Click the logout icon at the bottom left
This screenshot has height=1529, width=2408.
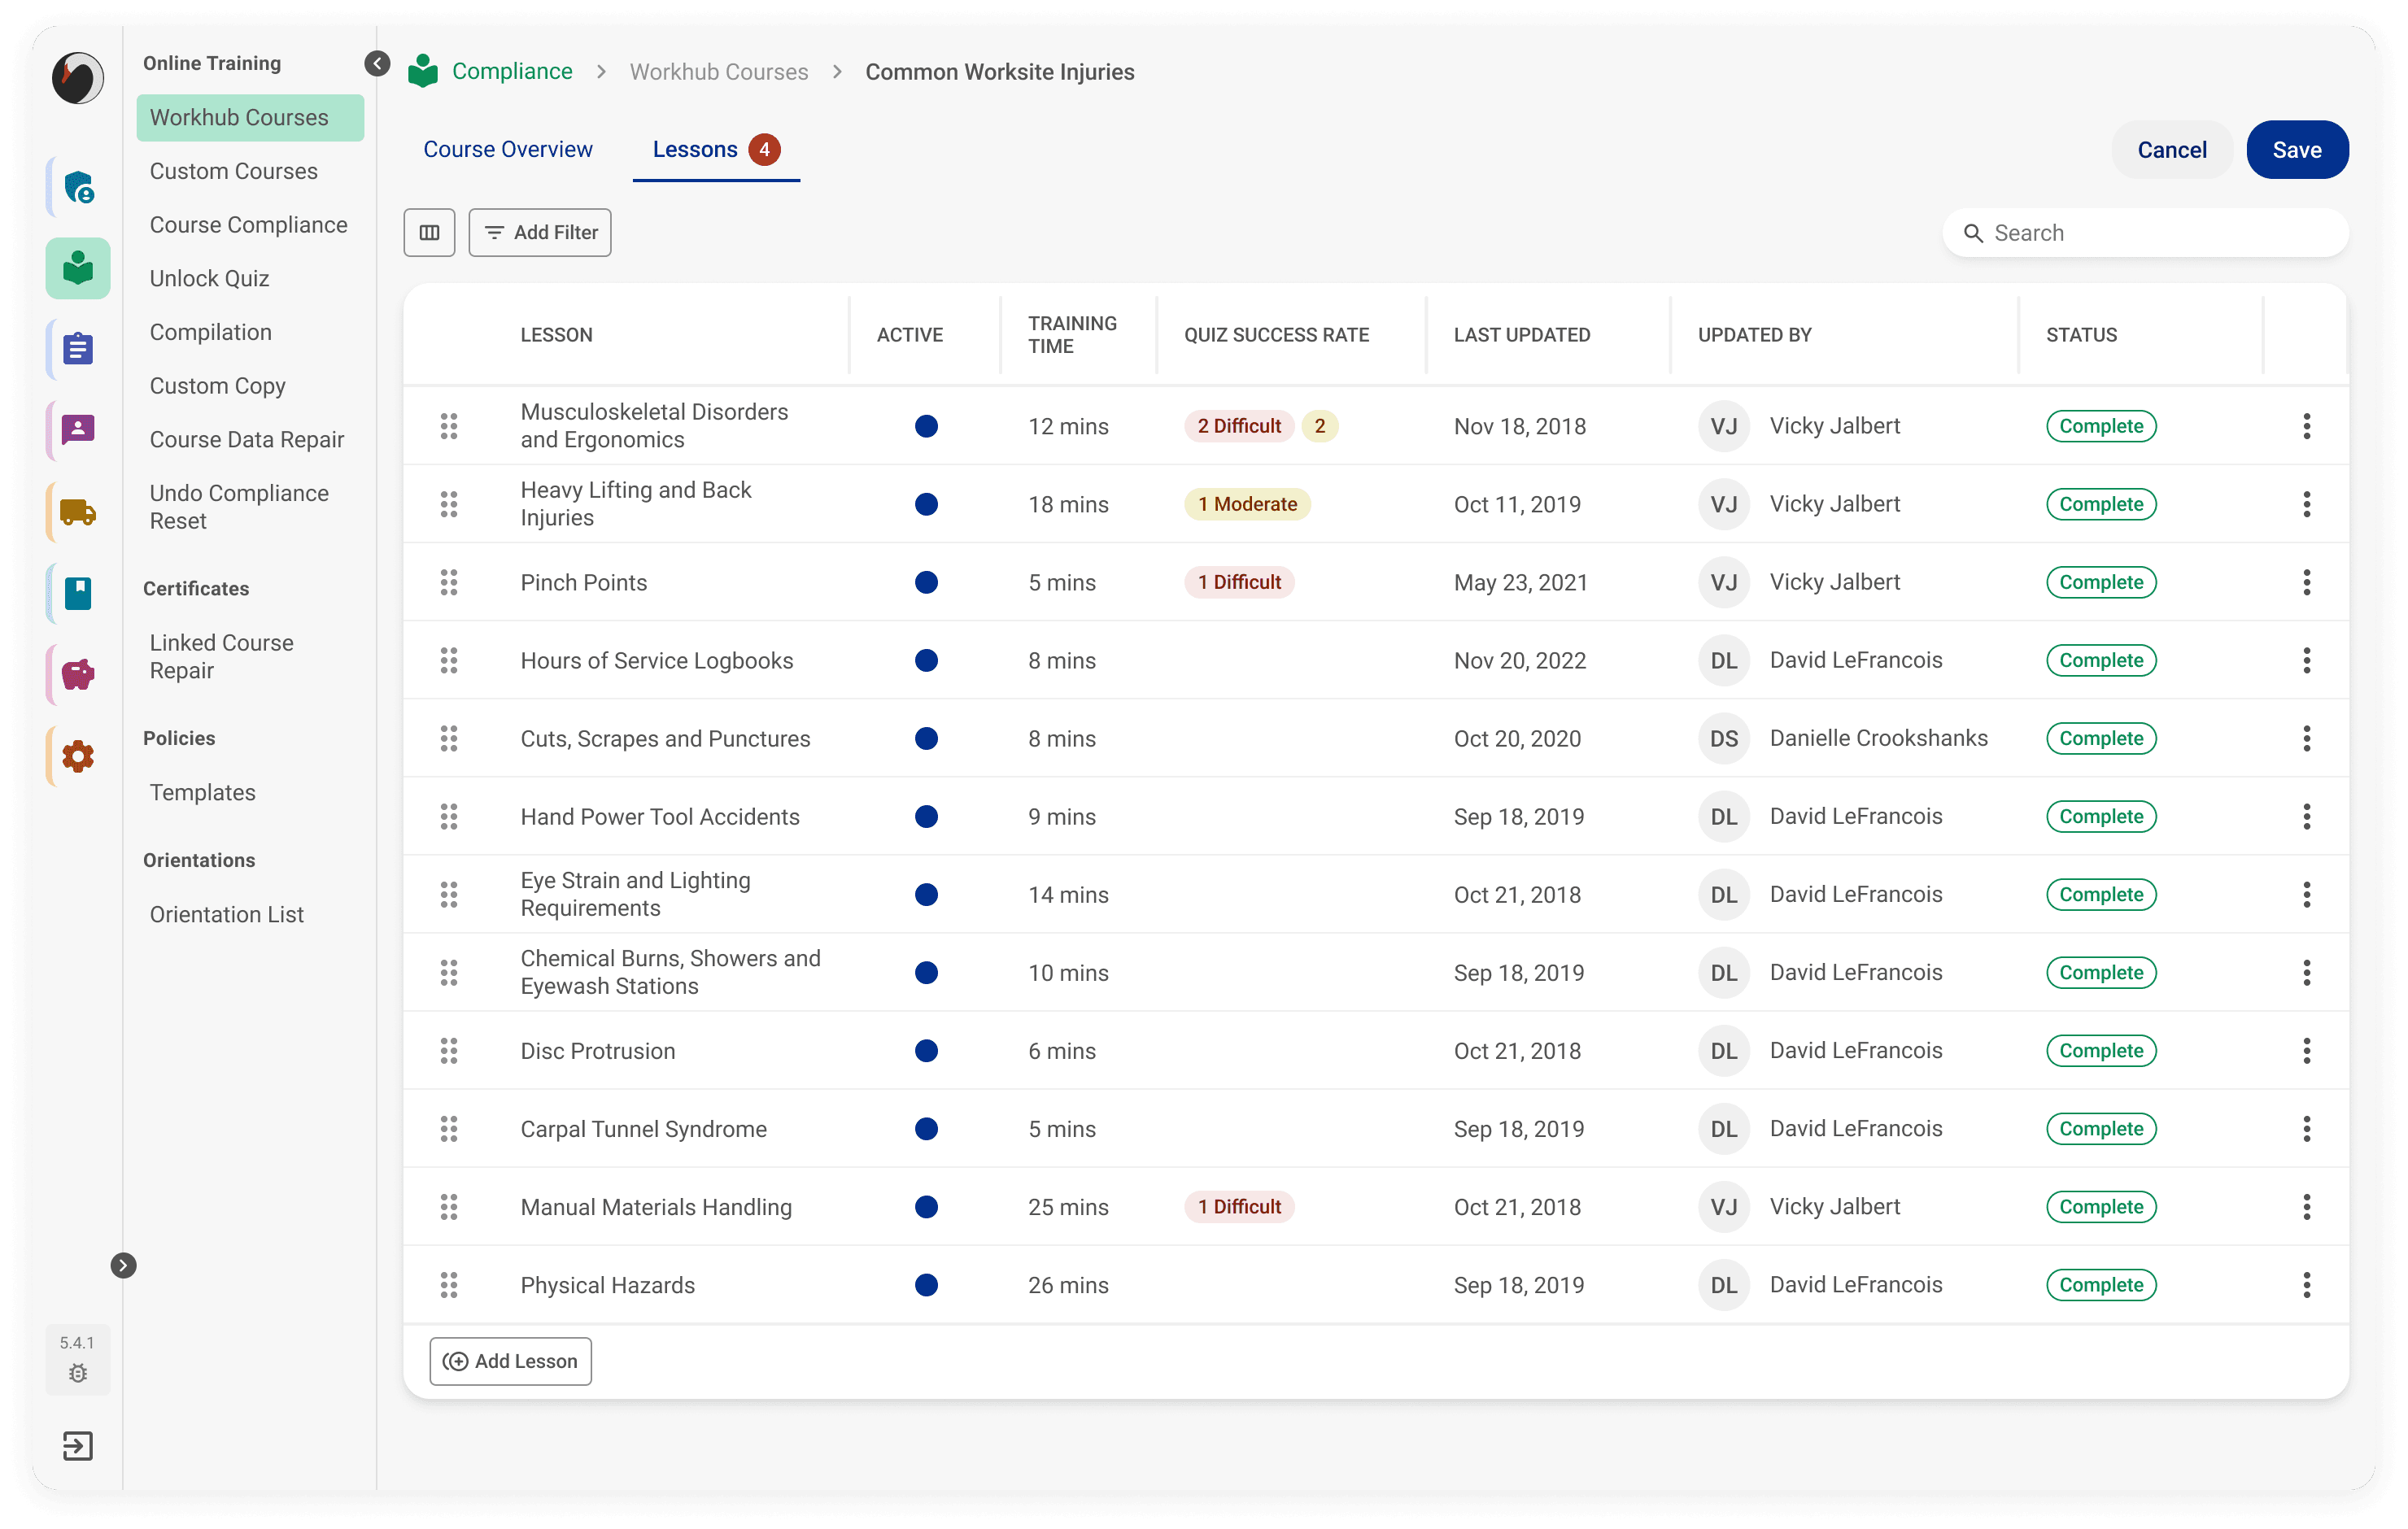click(78, 1445)
